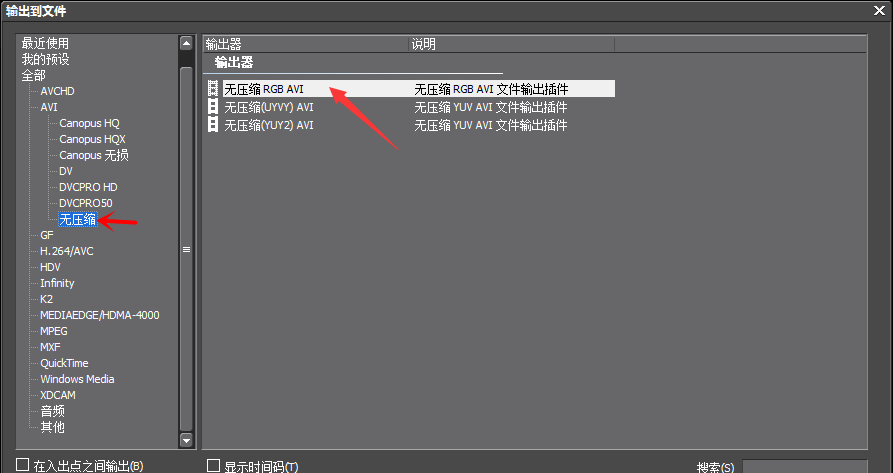Click the 搜索 search input field
This screenshot has width=893, height=473.
click(805, 466)
